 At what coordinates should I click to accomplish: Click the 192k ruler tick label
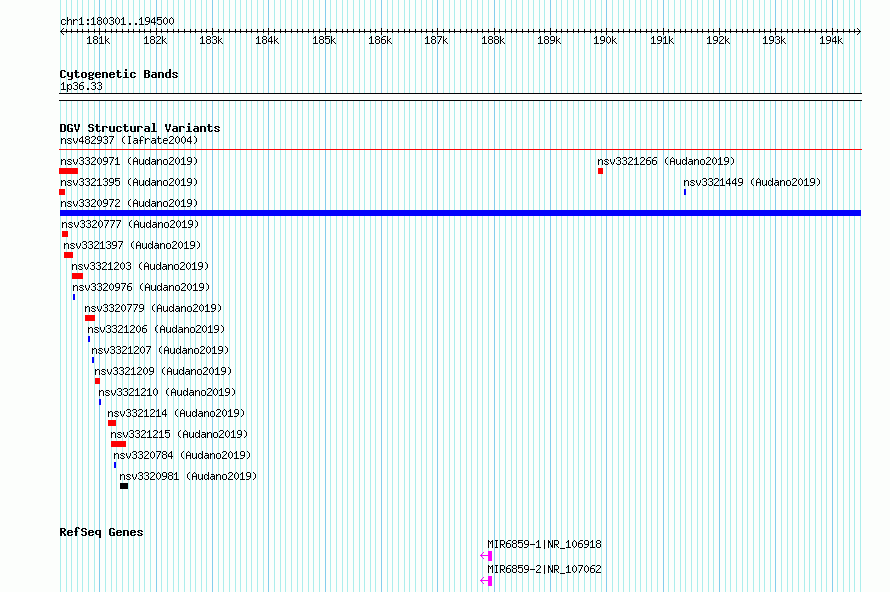pyautogui.click(x=718, y=40)
